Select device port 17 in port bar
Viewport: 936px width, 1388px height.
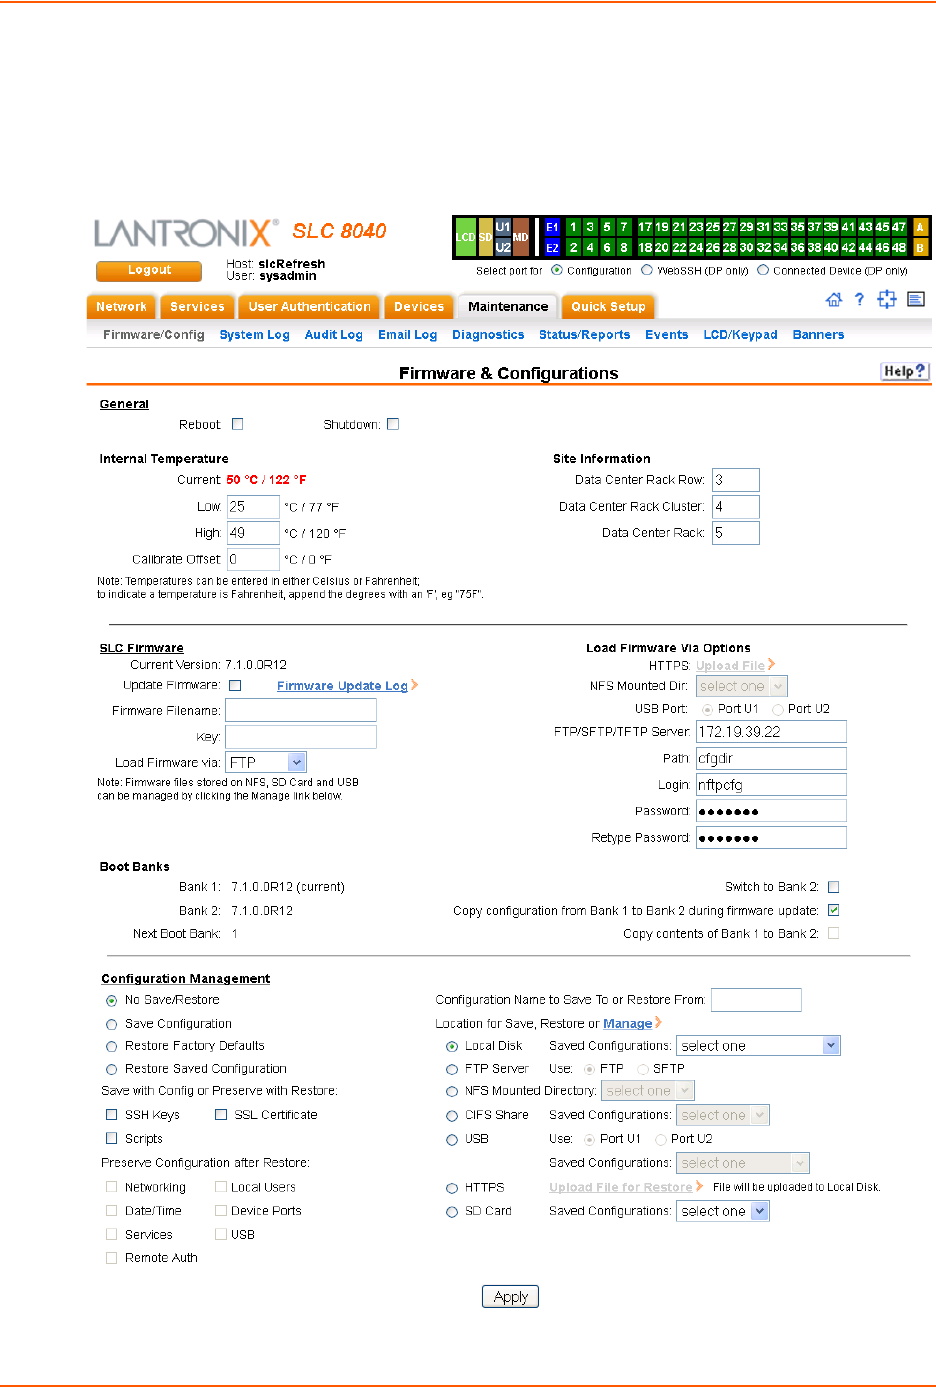tap(645, 228)
